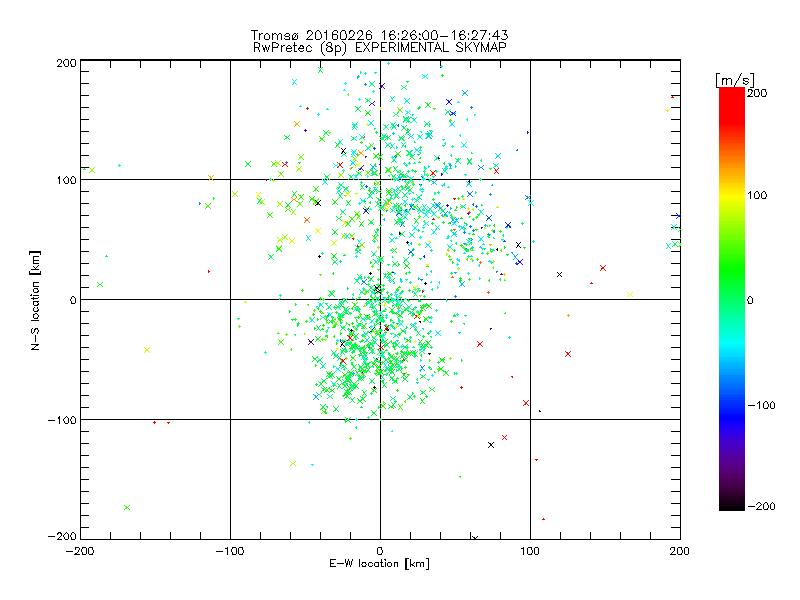Viewport: 800px width, 600px height.
Task: Click the colorbar label '100' near yellow
Action: pos(757,195)
